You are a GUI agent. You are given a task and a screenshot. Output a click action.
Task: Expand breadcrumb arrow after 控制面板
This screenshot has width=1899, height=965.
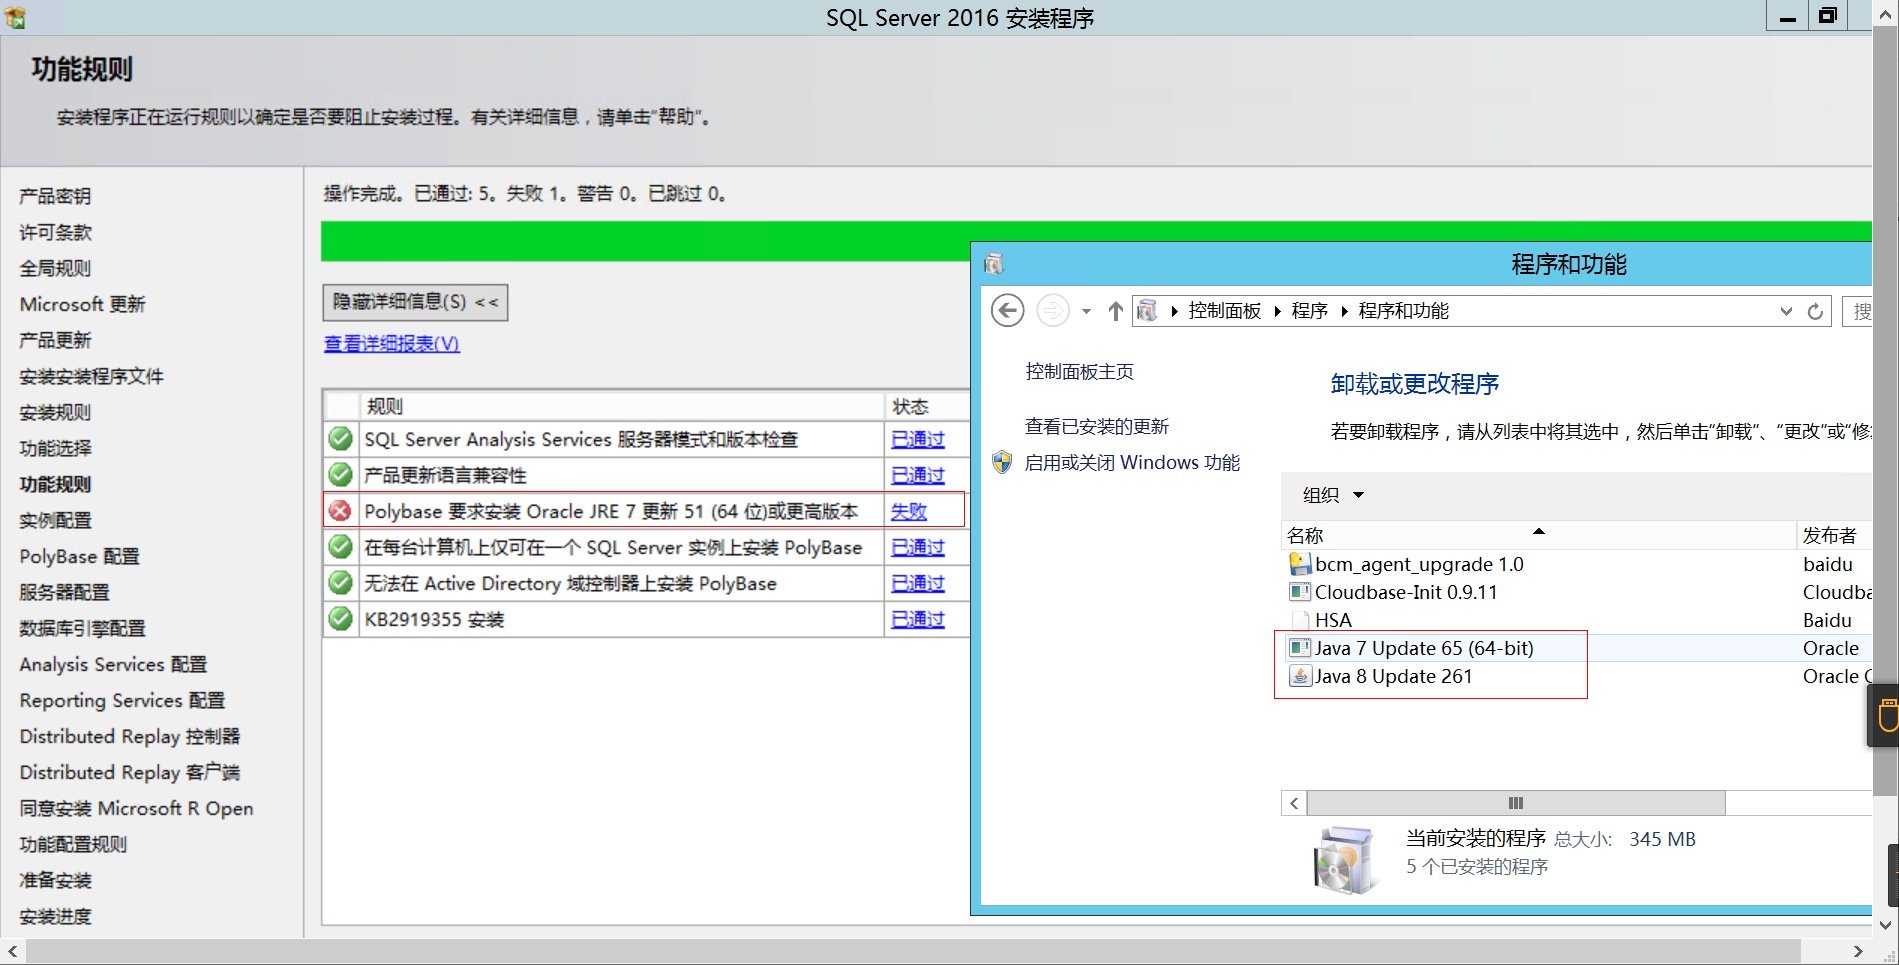coord(1277,311)
